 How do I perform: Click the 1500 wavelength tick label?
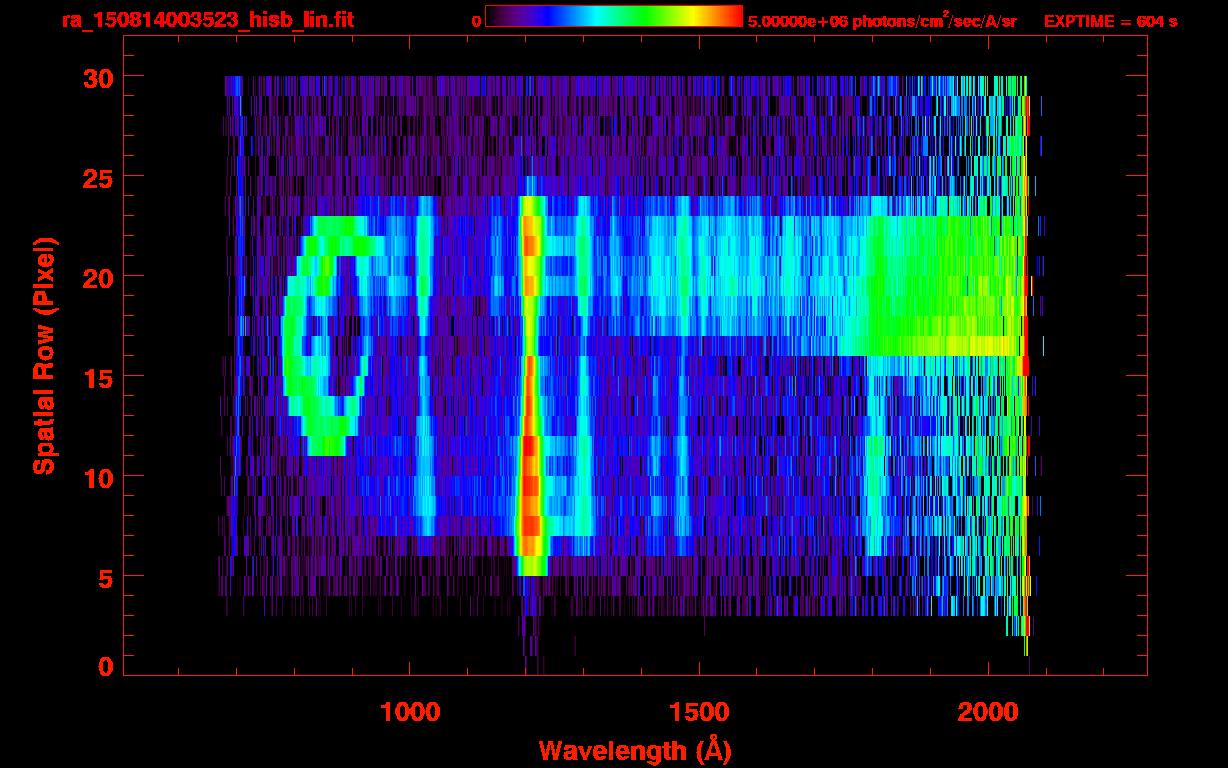[x=699, y=711]
